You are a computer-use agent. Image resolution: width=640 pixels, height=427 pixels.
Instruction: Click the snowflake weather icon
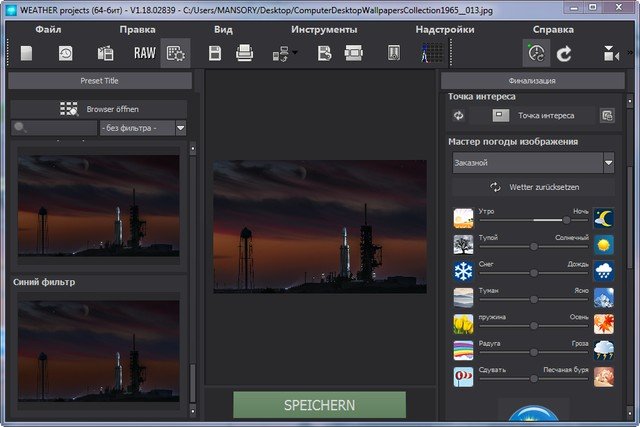pos(463,271)
